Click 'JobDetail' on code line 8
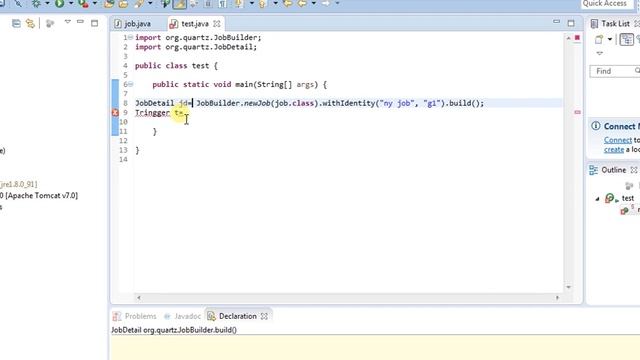This screenshot has width=640, height=360. pyautogui.click(x=155, y=103)
